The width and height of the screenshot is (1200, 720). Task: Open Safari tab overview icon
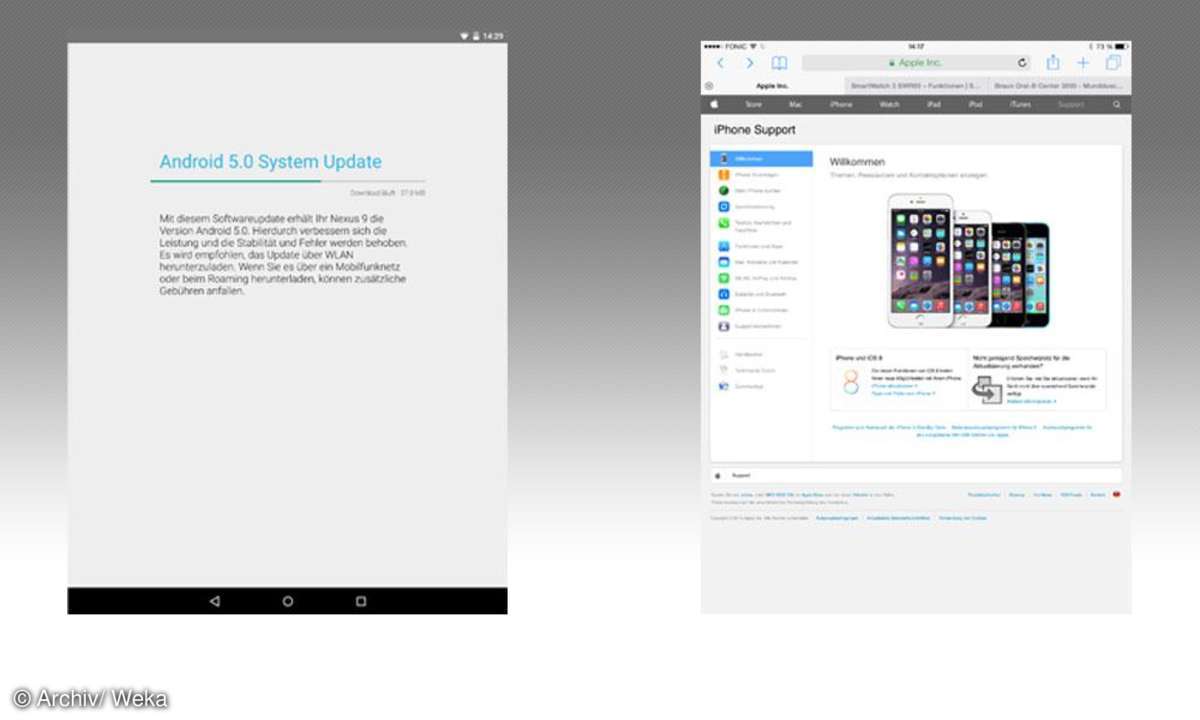tap(1113, 63)
